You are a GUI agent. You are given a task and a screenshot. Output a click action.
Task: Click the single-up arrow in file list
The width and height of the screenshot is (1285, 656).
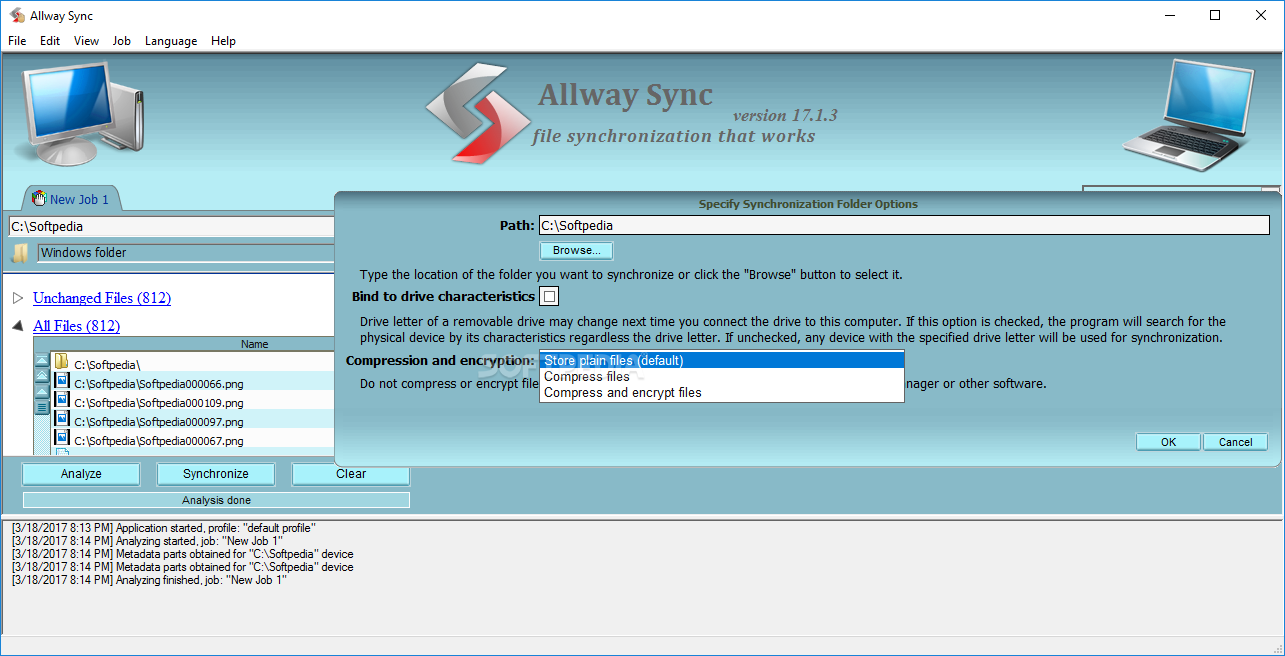[x=42, y=392]
